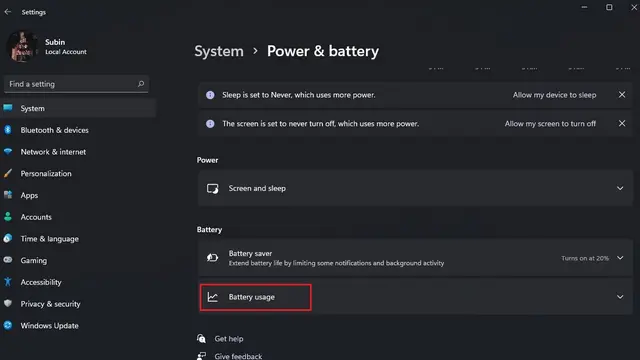The width and height of the screenshot is (640, 360).
Task: Click the Network & internet wifi icon
Action: click(8, 151)
